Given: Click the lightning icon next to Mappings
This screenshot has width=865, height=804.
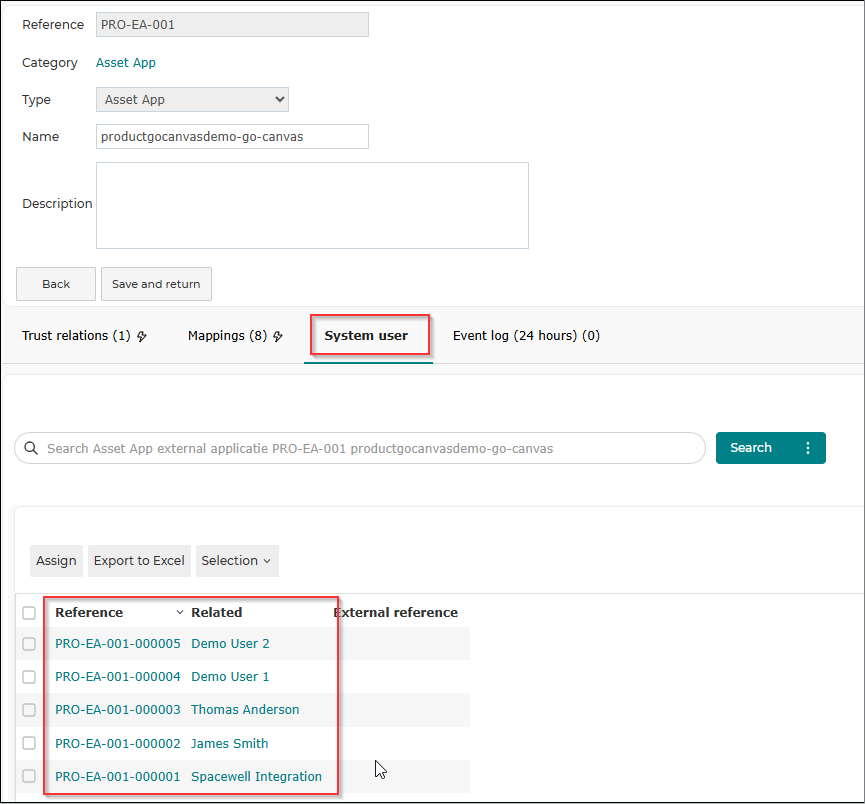Looking at the screenshot, I should [278, 336].
